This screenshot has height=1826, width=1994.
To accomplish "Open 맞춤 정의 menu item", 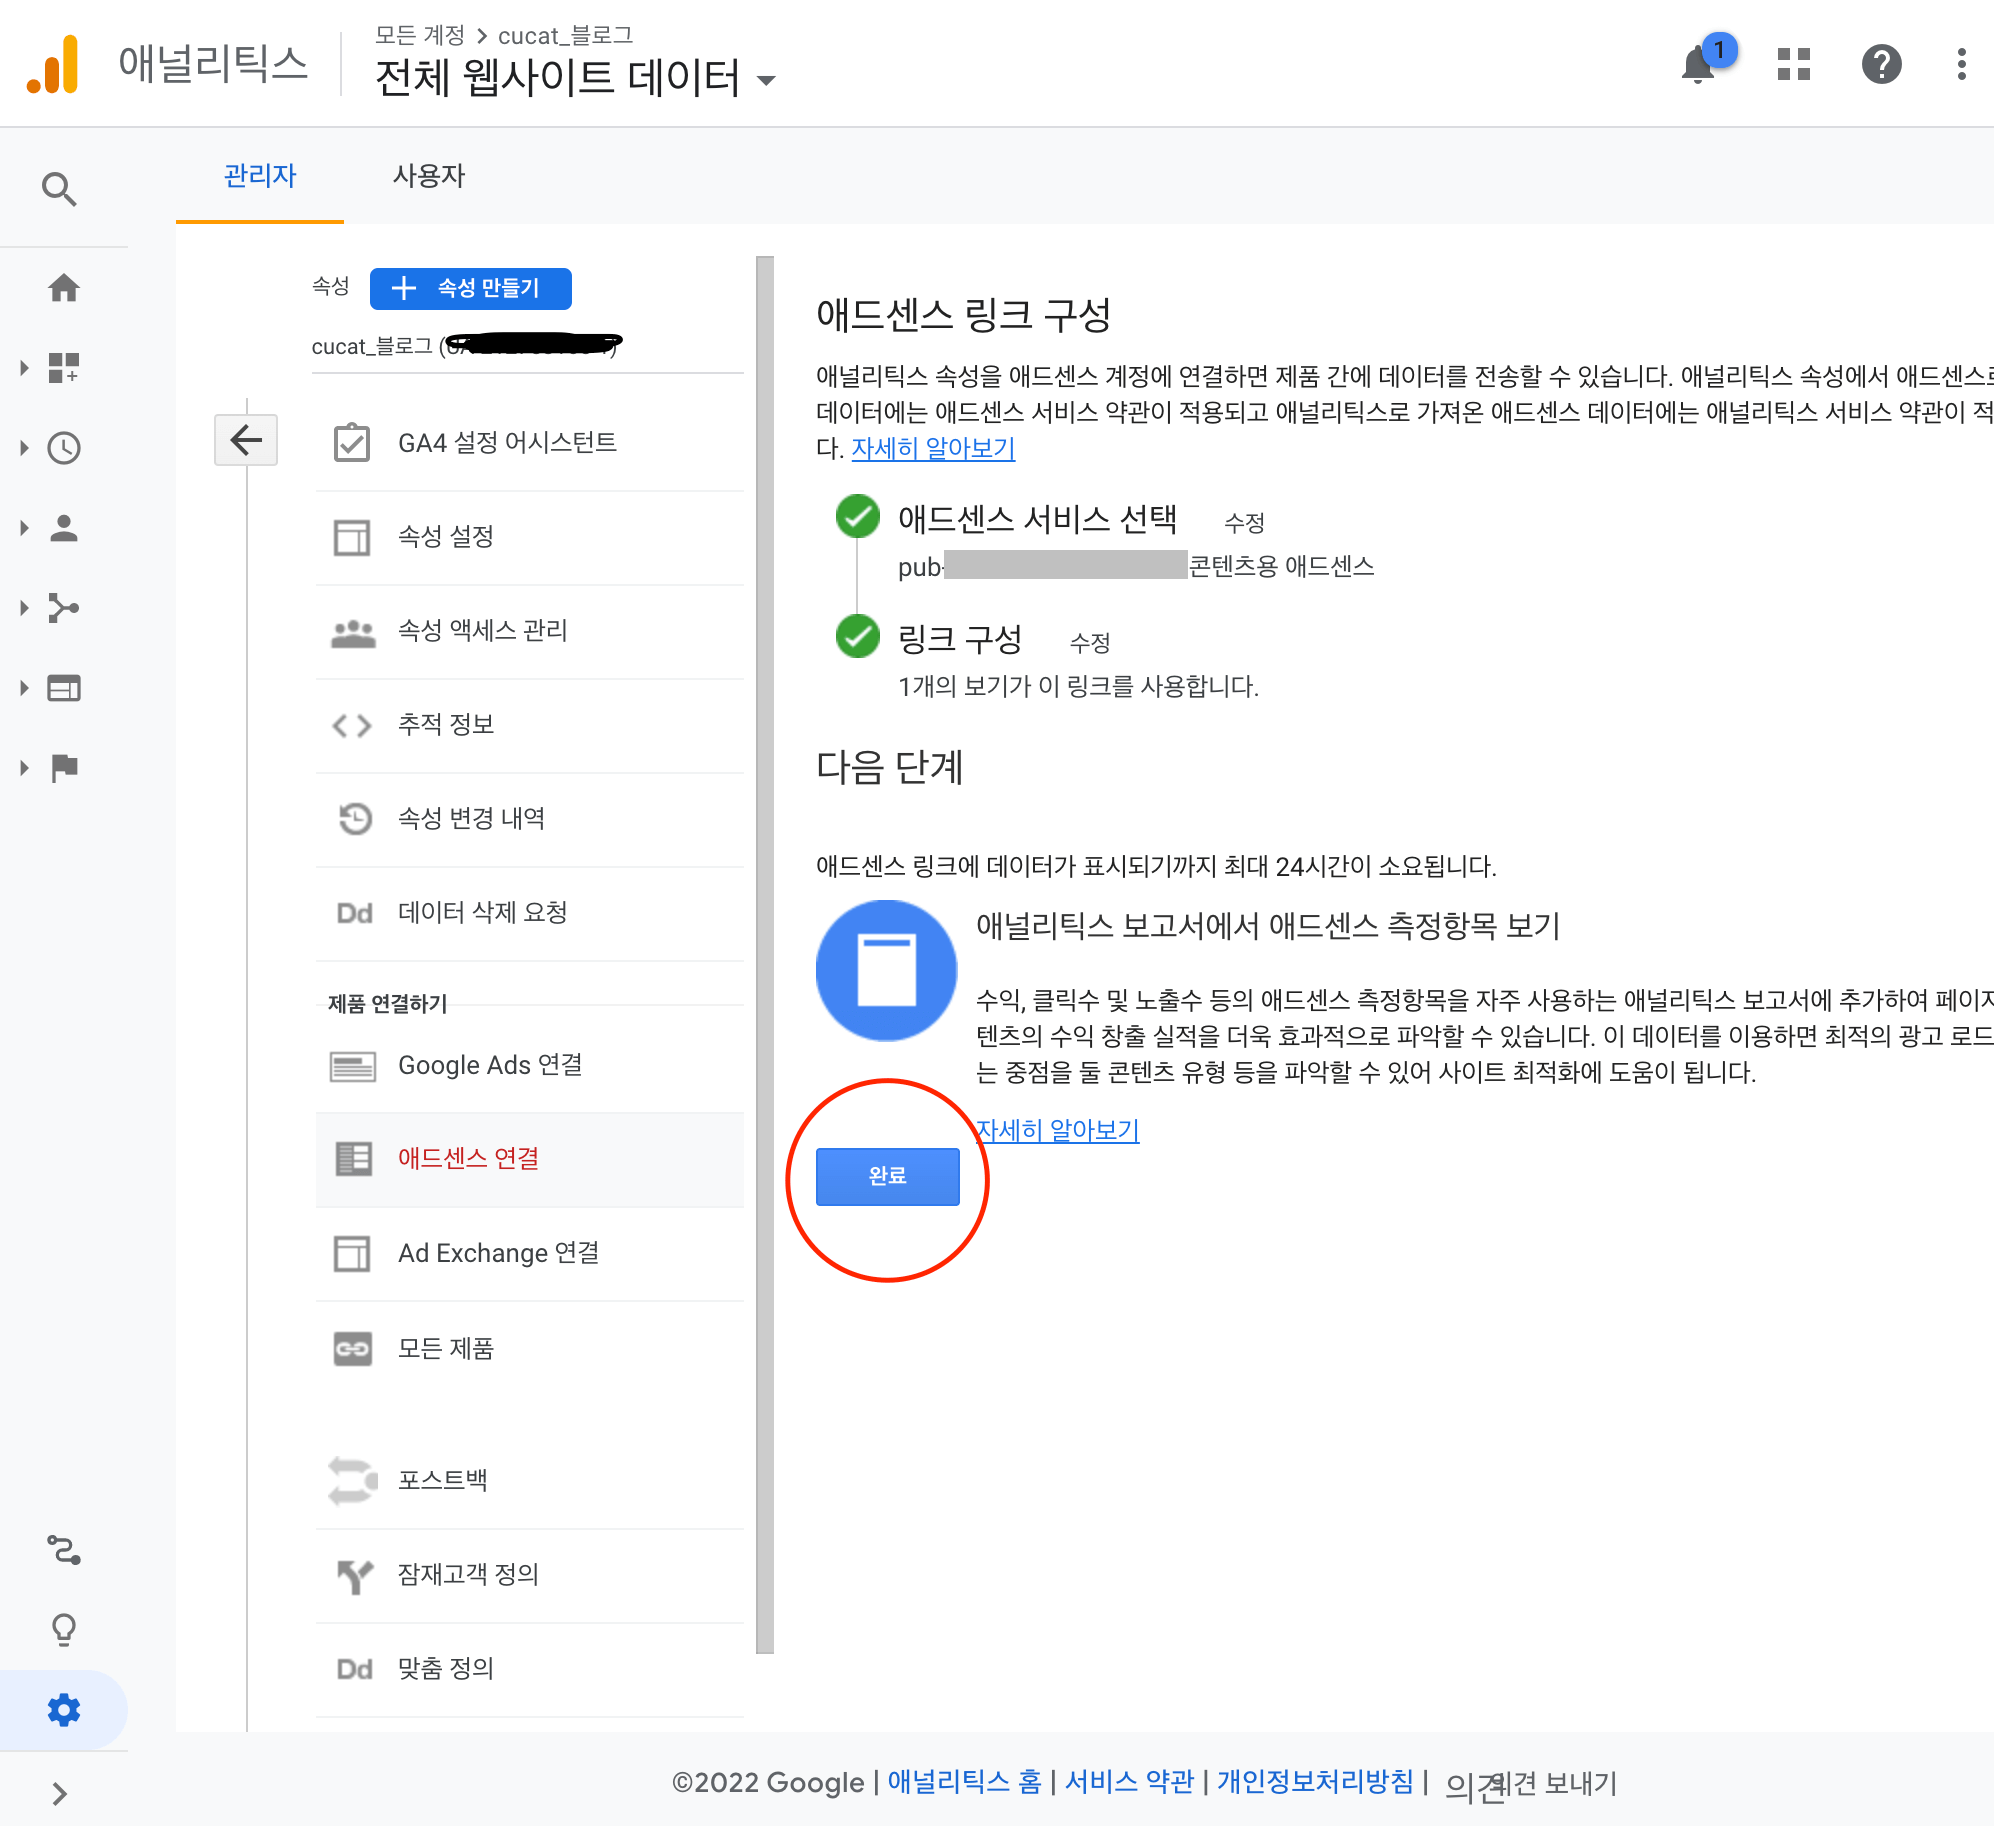I will coord(529,1669).
